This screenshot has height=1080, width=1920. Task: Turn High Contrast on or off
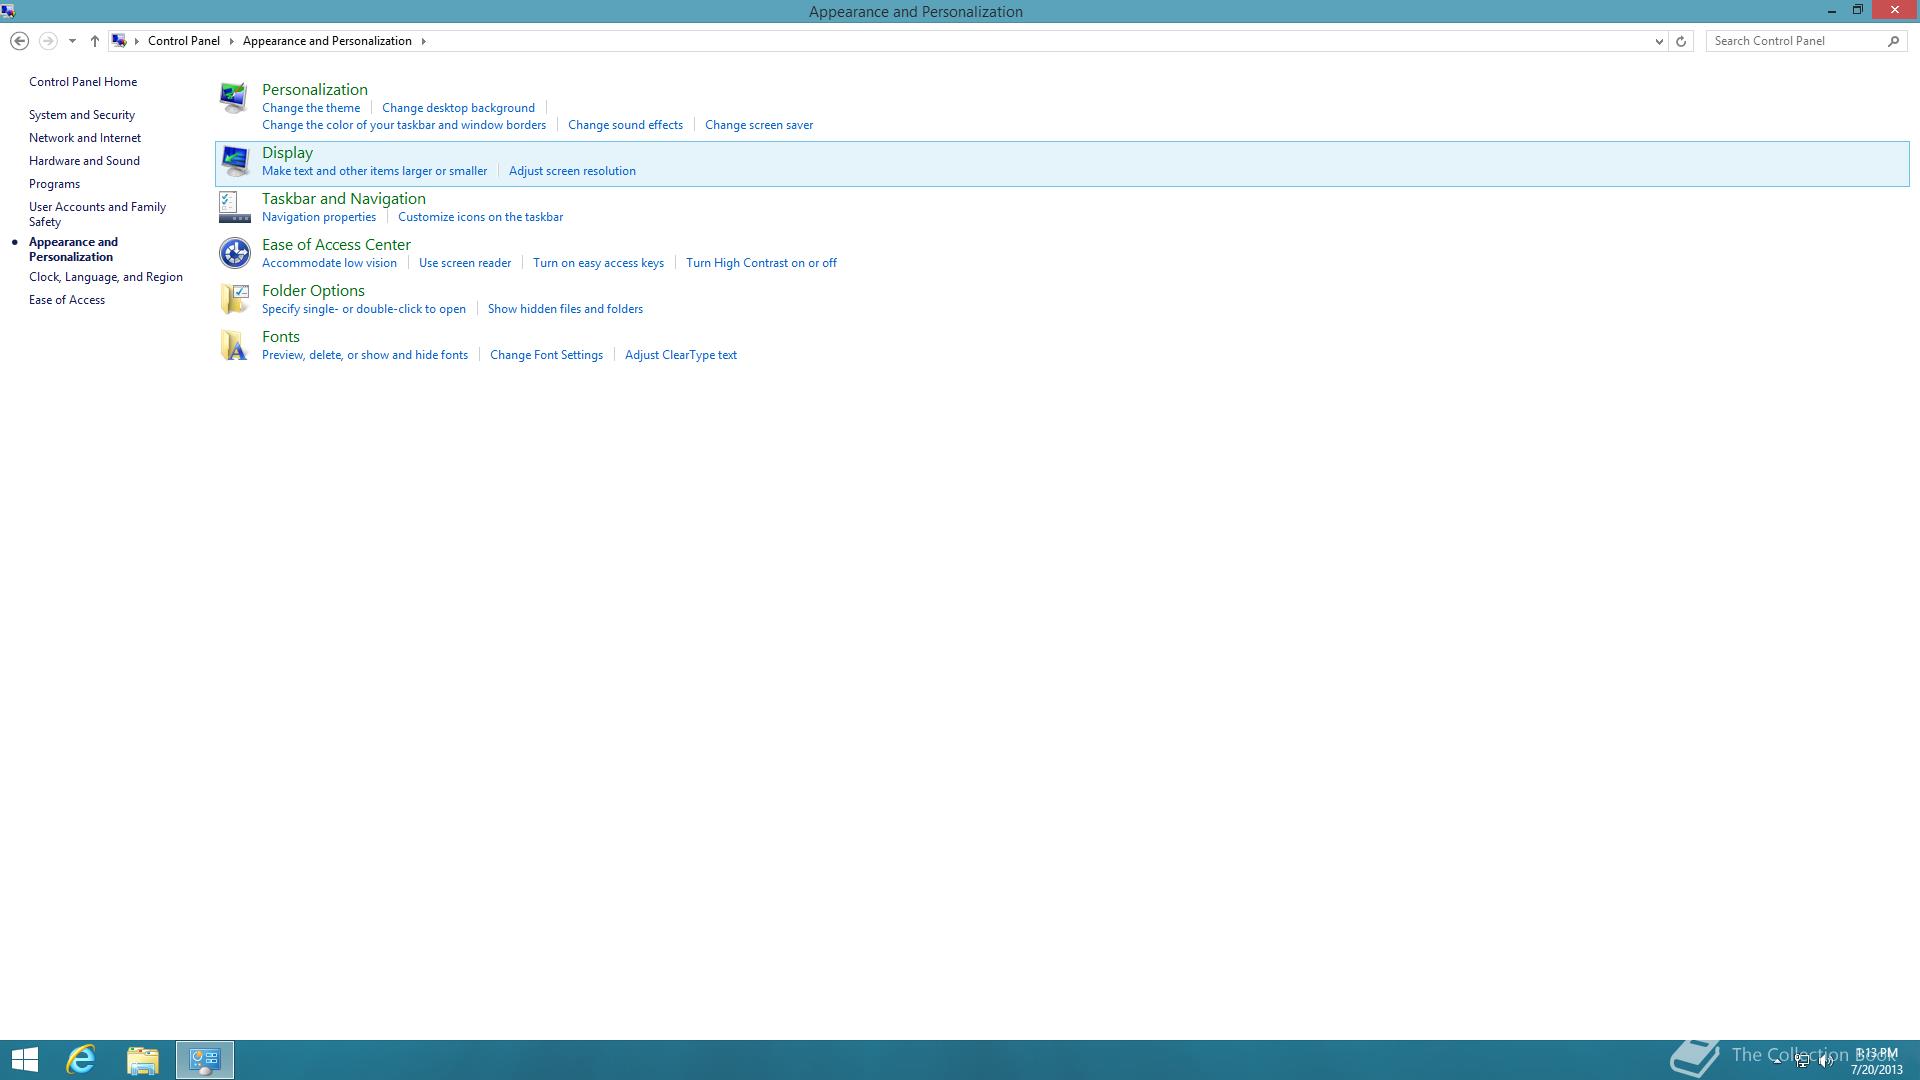coord(761,263)
